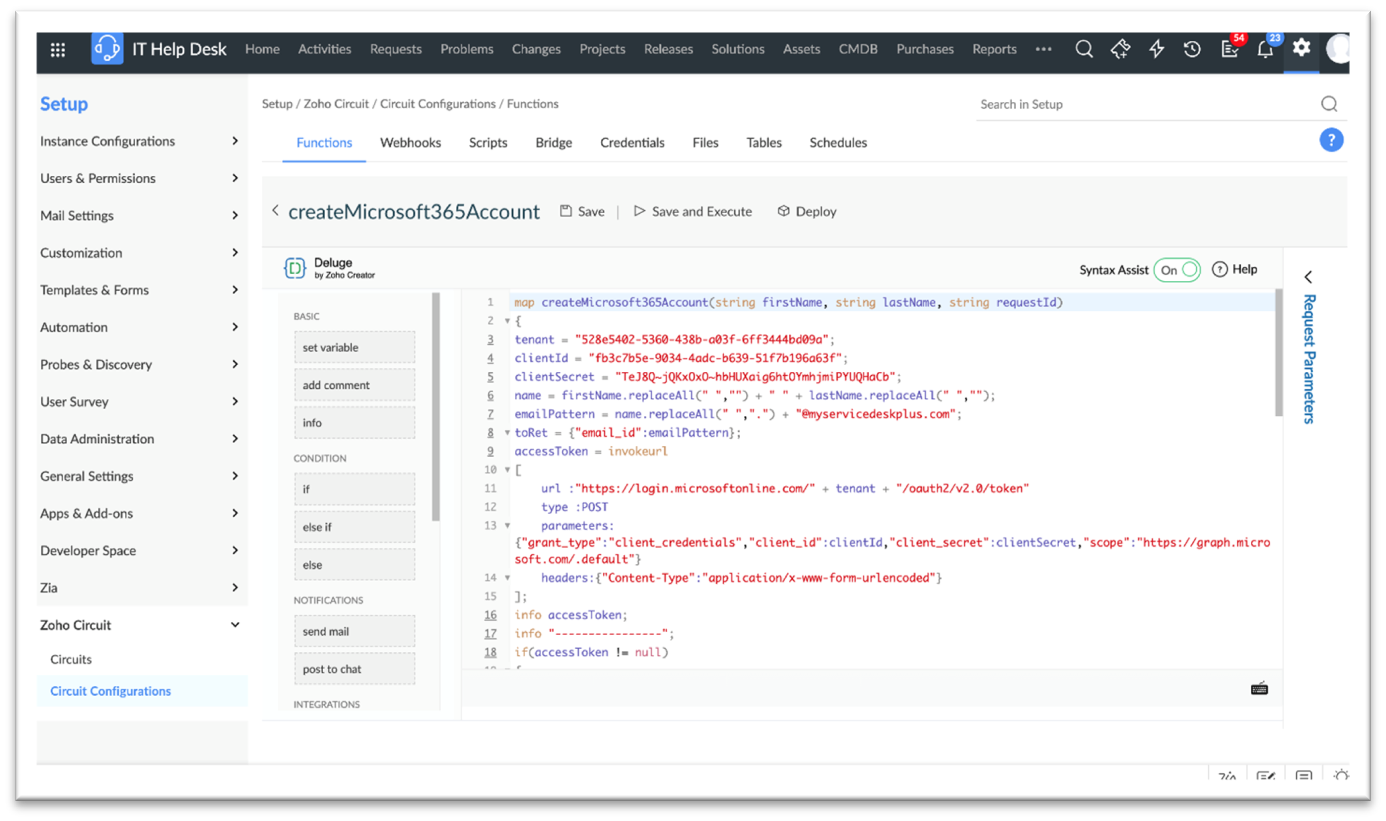The image size is (1386, 821).
Task: Go to Assets module
Action: pos(802,49)
